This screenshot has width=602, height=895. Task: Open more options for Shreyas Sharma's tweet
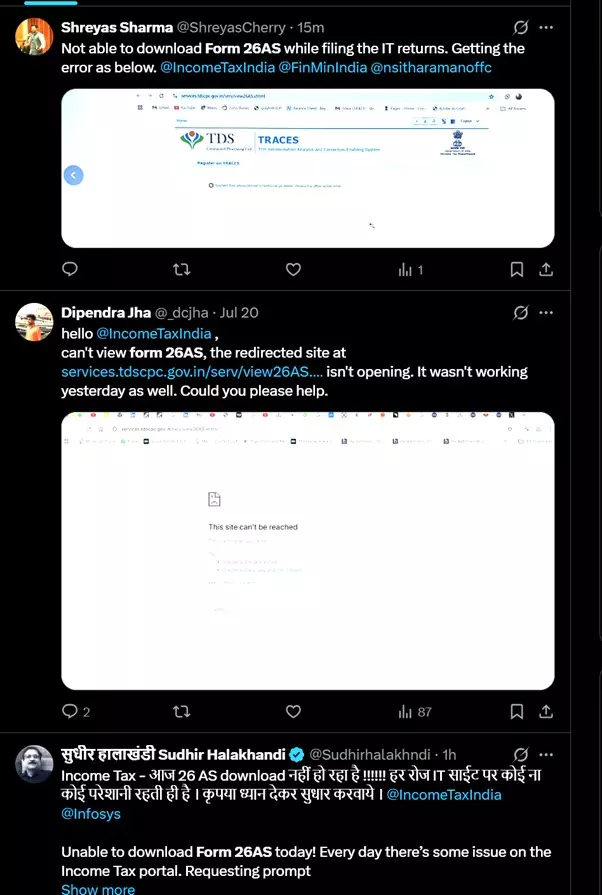[x=546, y=27]
